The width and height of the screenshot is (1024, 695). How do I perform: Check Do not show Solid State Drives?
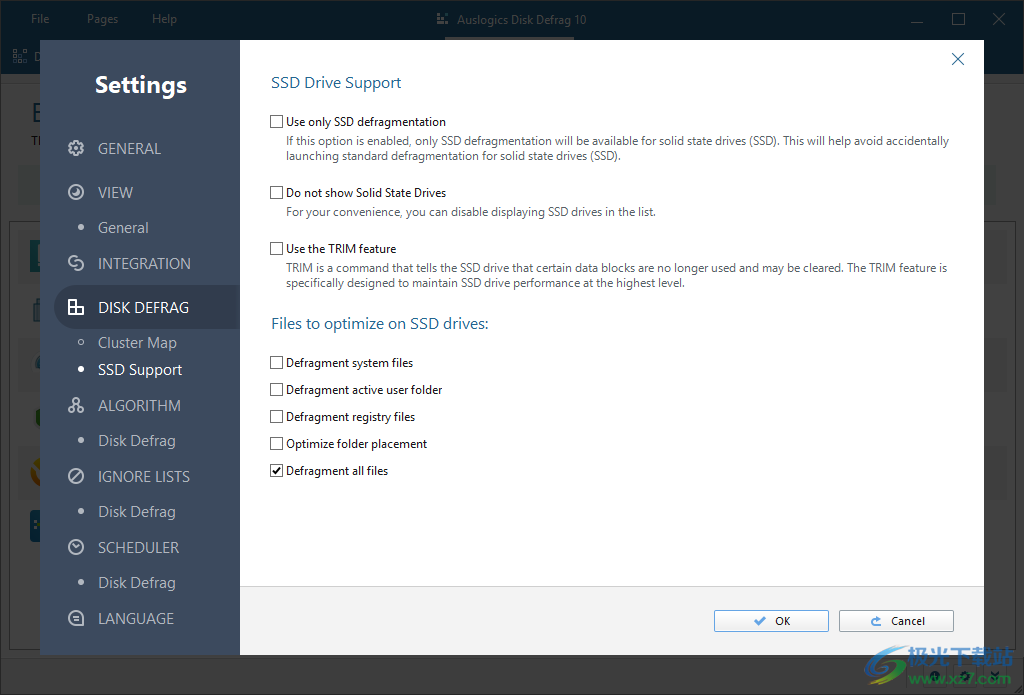coord(276,193)
